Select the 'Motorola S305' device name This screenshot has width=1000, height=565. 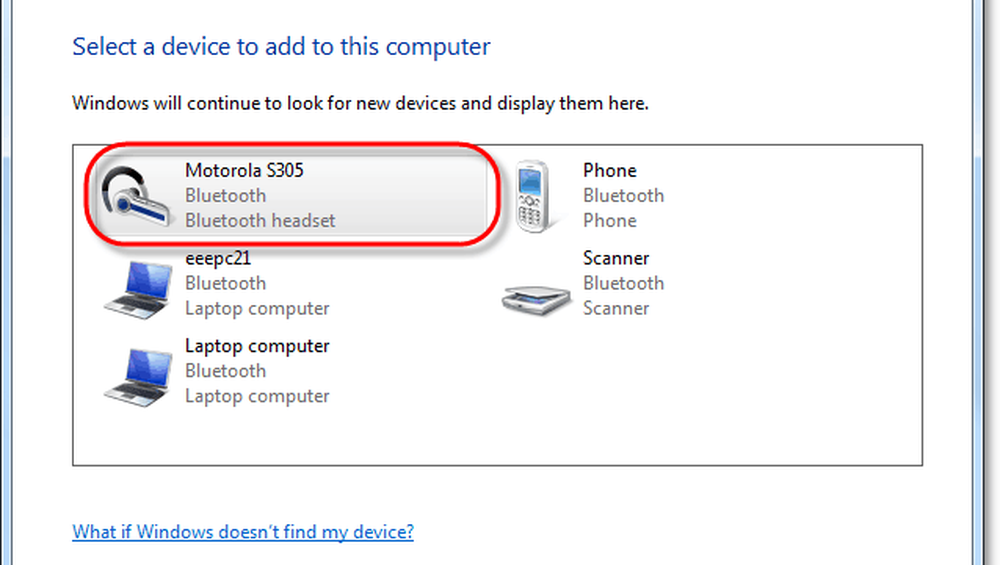[x=244, y=171]
